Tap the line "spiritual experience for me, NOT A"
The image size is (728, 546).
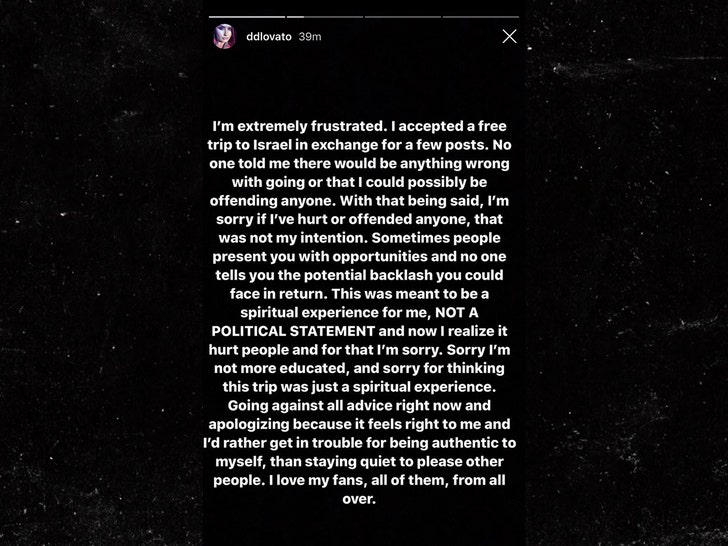point(359,312)
